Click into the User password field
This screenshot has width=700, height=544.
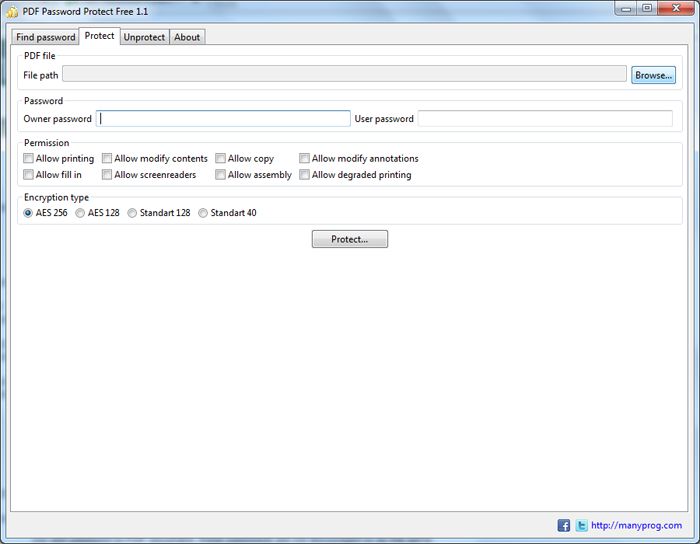(x=545, y=119)
